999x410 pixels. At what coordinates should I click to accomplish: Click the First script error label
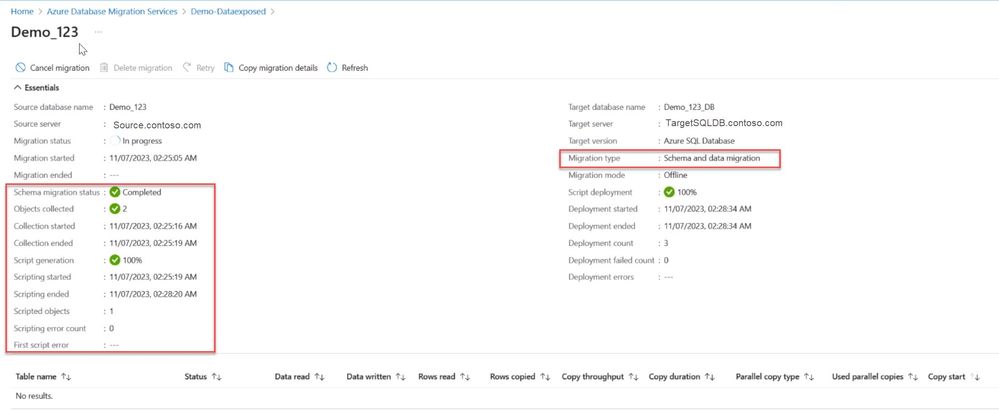pos(41,345)
